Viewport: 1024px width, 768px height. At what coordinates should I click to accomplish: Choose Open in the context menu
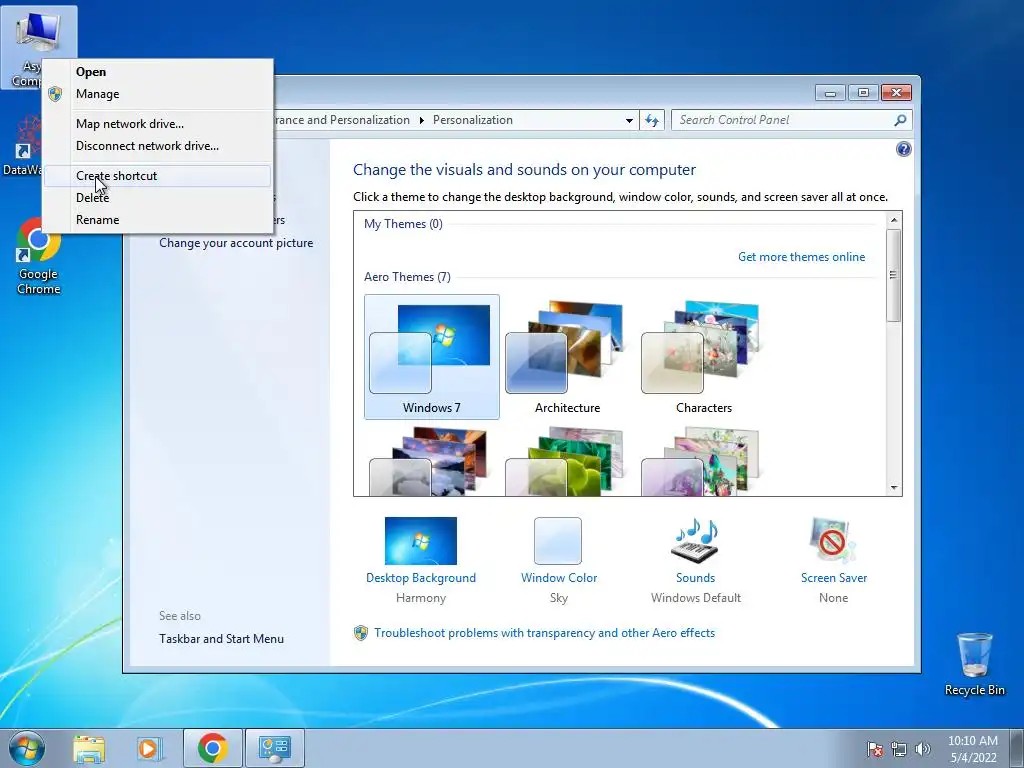tap(157, 72)
